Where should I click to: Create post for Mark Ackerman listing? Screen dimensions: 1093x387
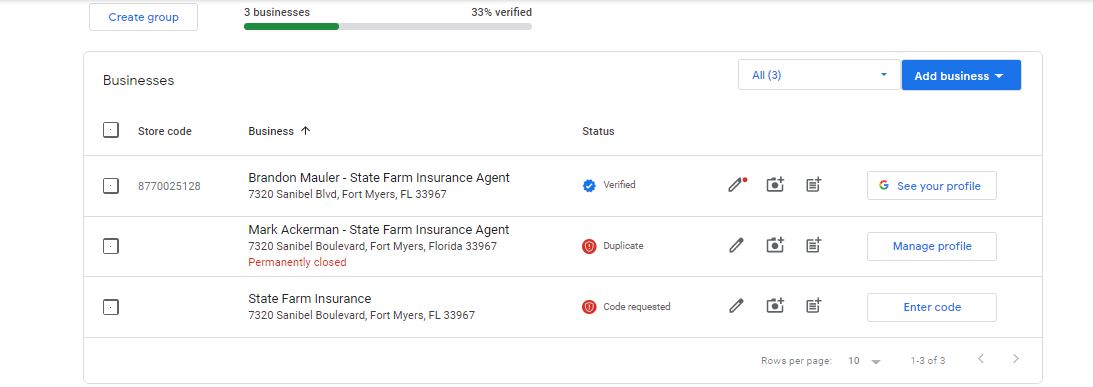813,245
